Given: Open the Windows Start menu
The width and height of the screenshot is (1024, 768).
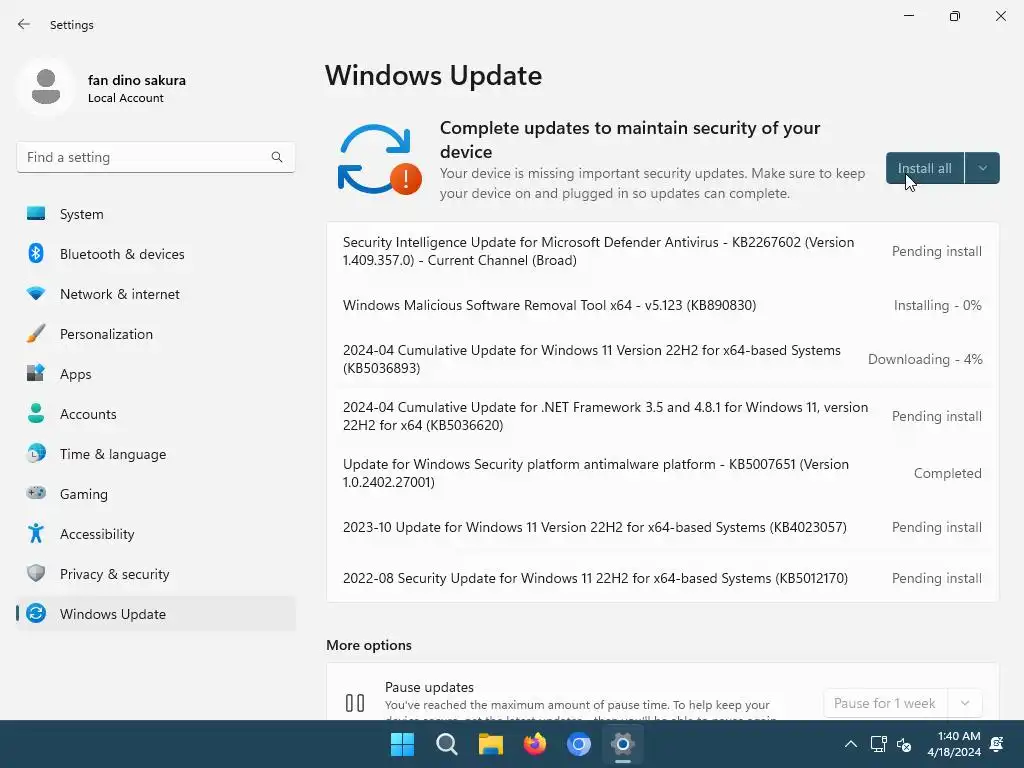Looking at the screenshot, I should coord(402,744).
